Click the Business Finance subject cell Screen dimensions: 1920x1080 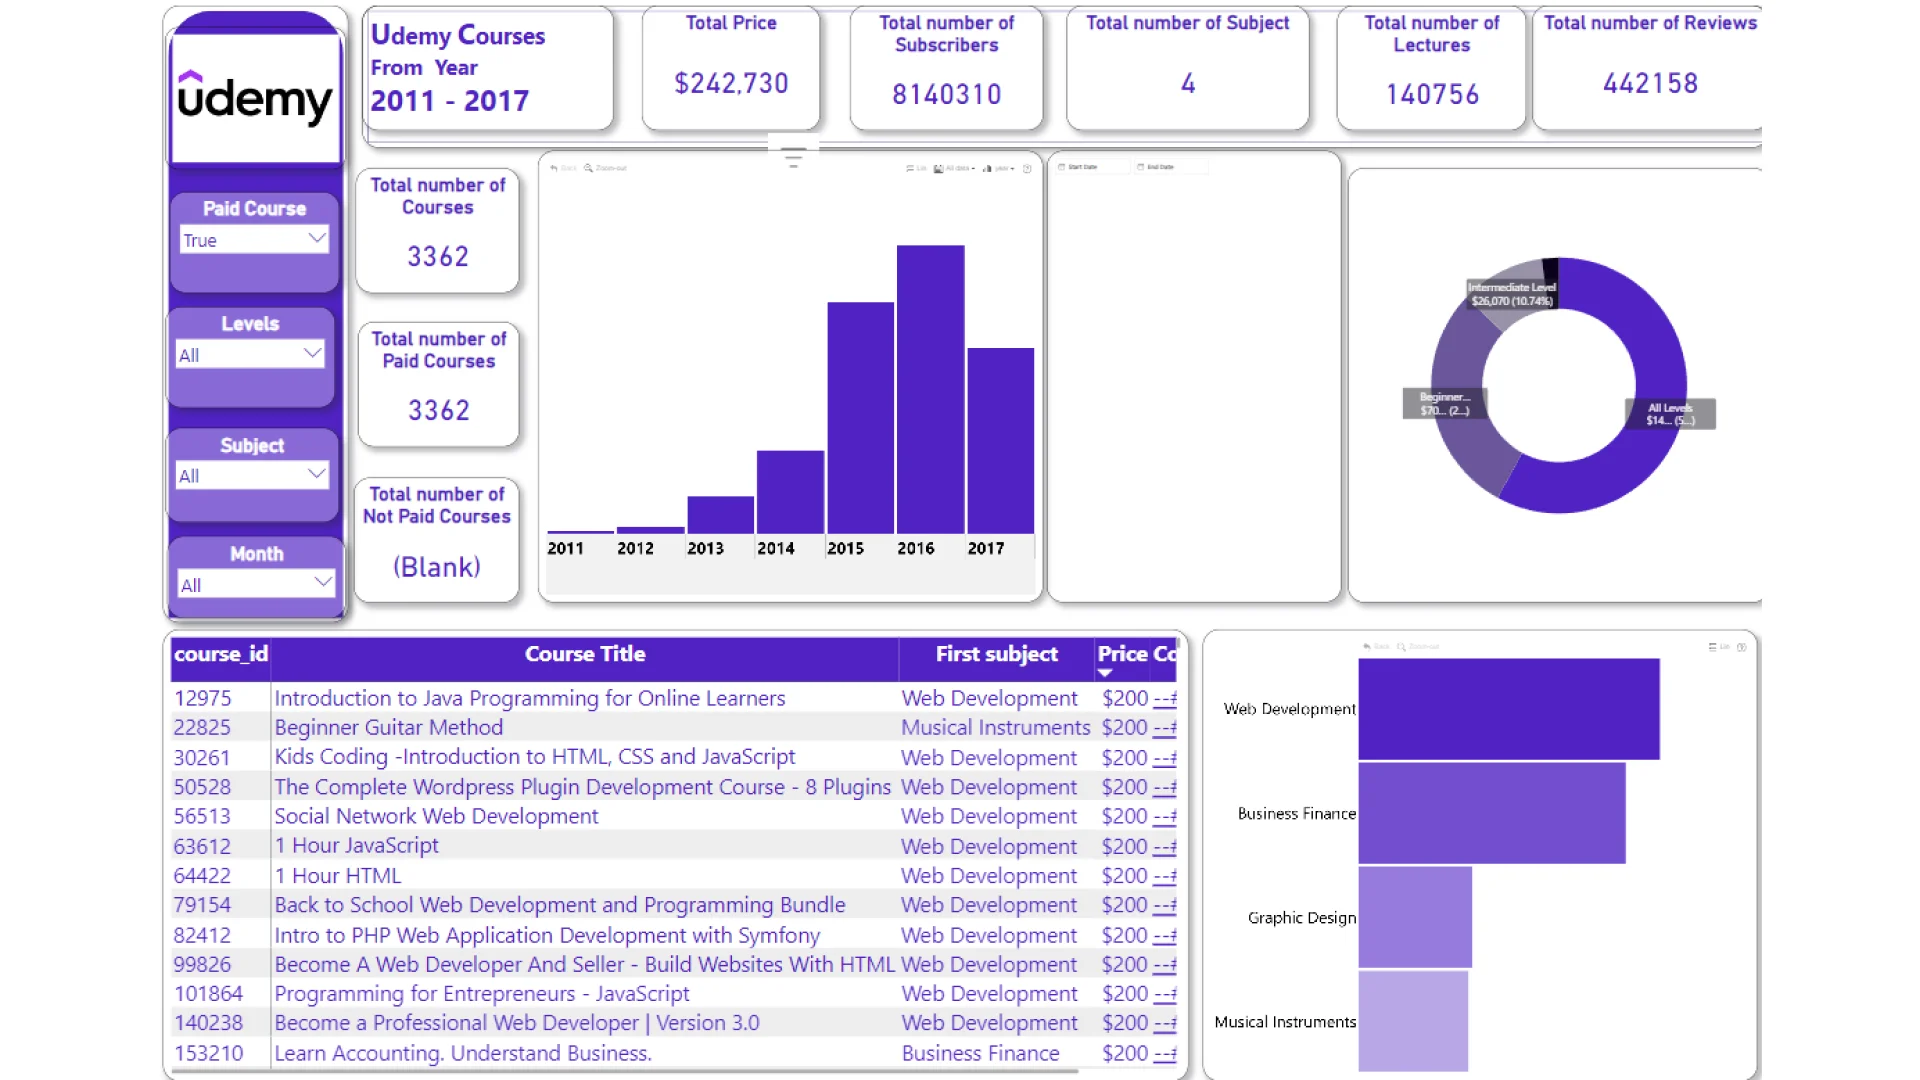point(980,1053)
